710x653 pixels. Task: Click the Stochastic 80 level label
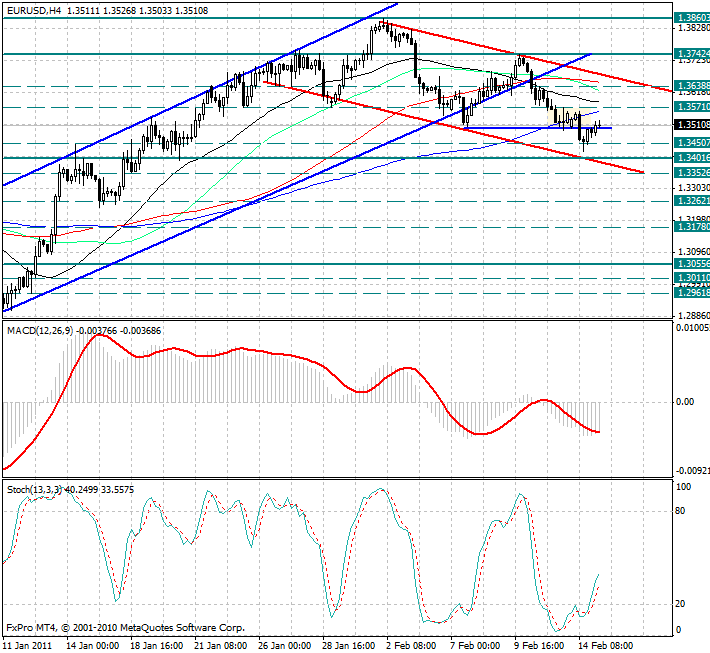680,511
